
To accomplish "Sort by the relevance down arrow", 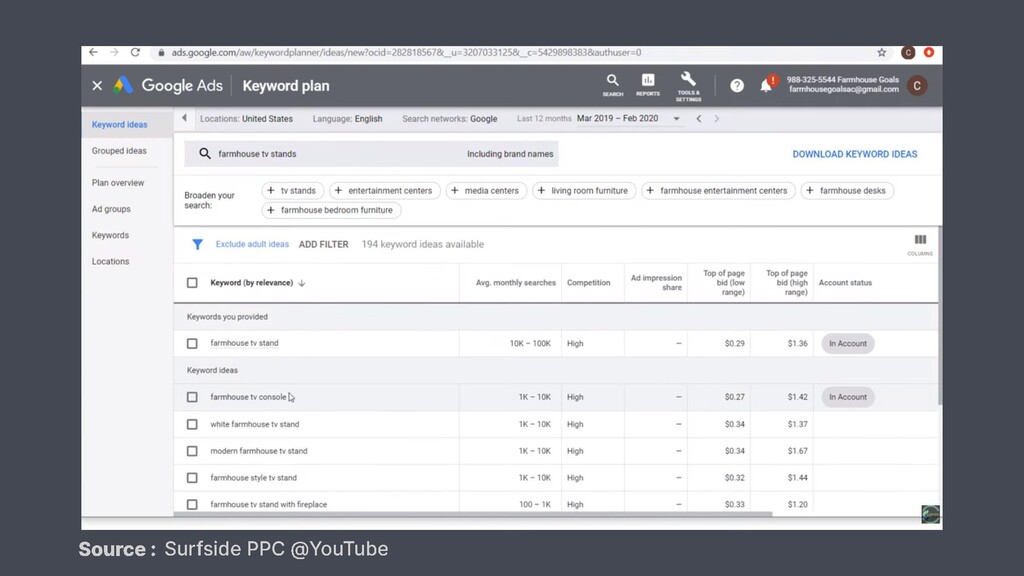I will 302,283.
